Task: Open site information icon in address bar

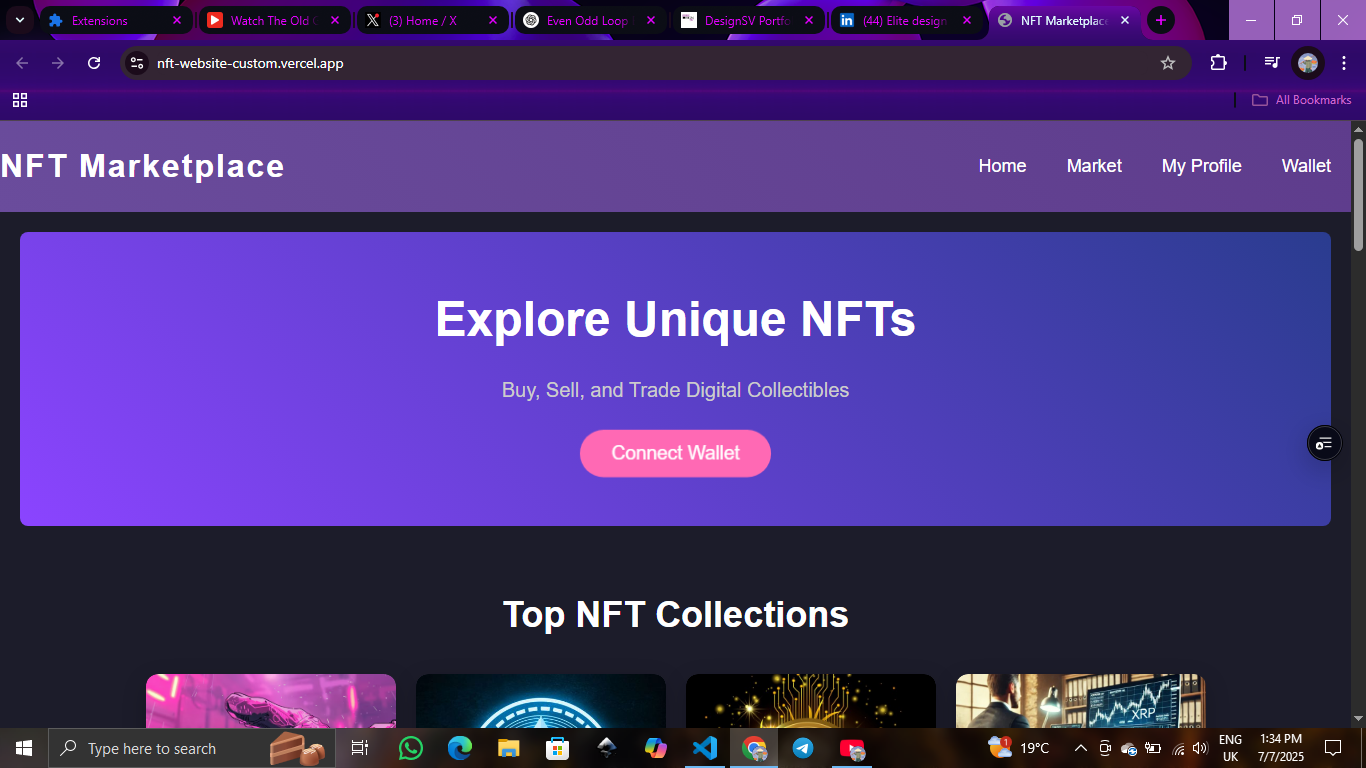Action: pos(138,63)
